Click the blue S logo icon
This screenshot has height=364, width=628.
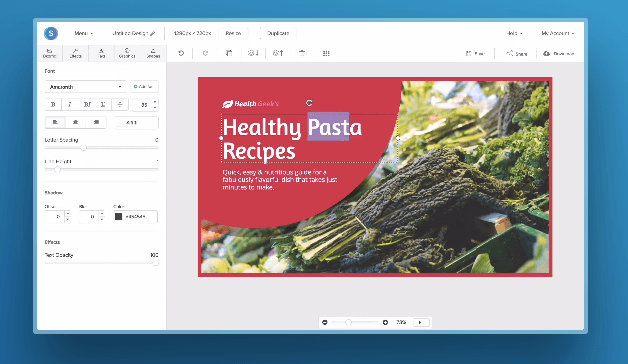[x=51, y=33]
